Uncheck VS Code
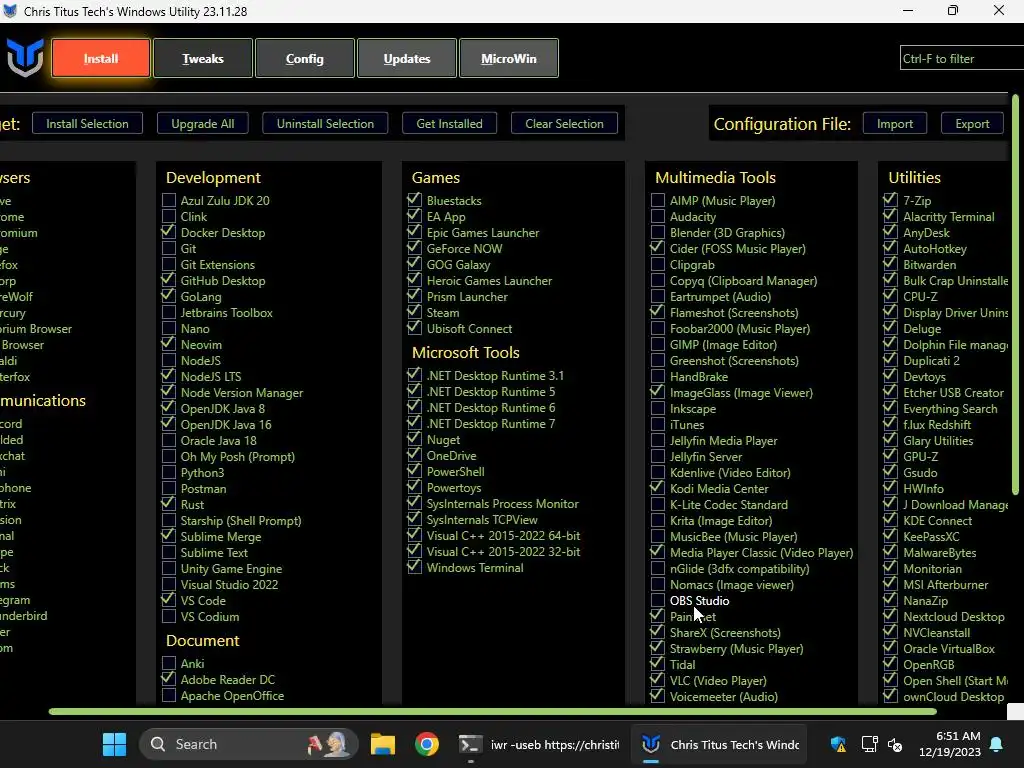The width and height of the screenshot is (1024, 768). tap(168, 600)
